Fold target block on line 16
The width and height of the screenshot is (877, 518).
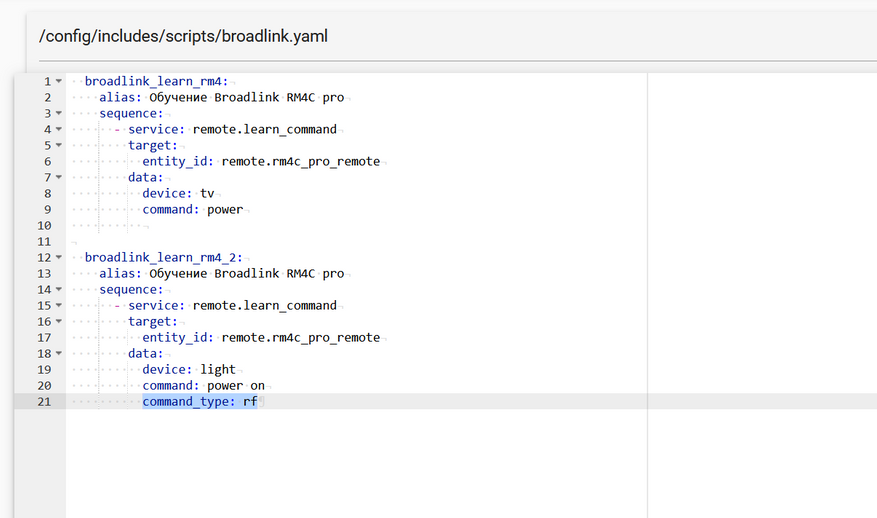point(59,322)
